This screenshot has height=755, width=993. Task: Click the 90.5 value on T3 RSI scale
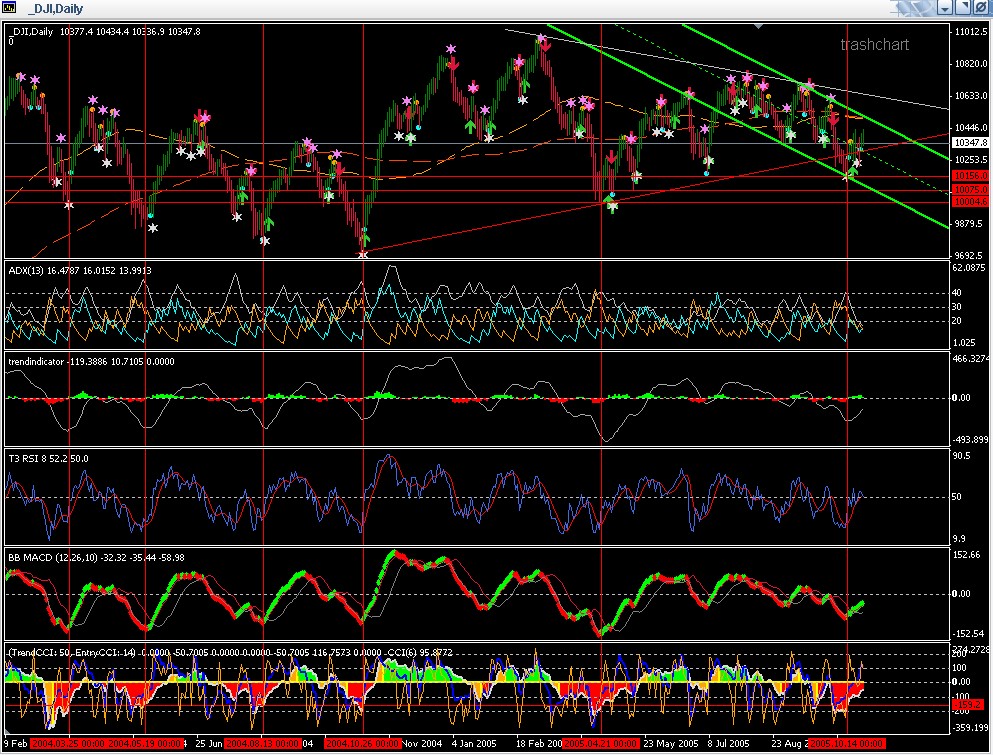click(961, 455)
